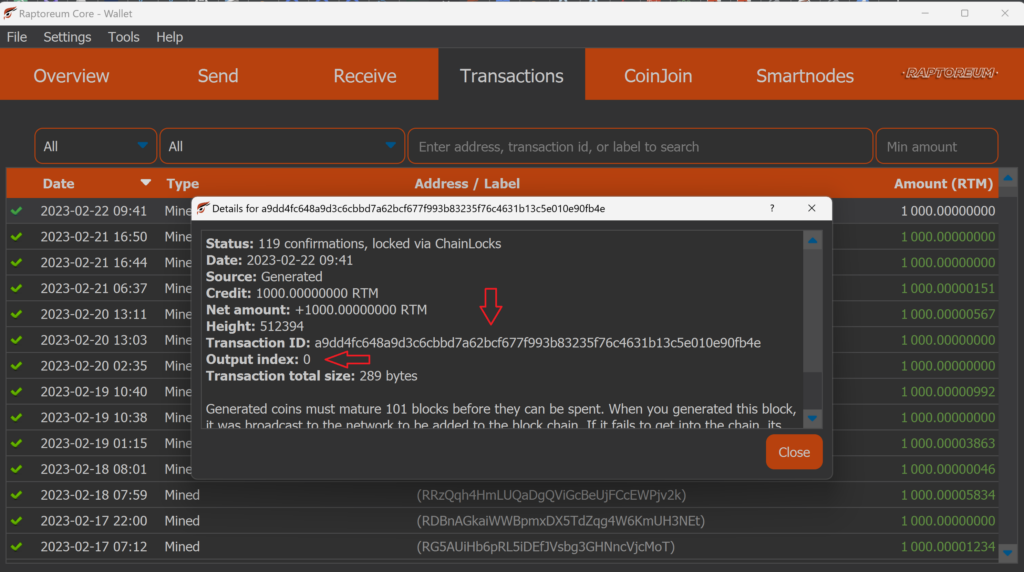Click the confirmed checkmark for 2023-02-20 02:35
Image resolution: width=1024 pixels, height=572 pixels.
pos(16,366)
